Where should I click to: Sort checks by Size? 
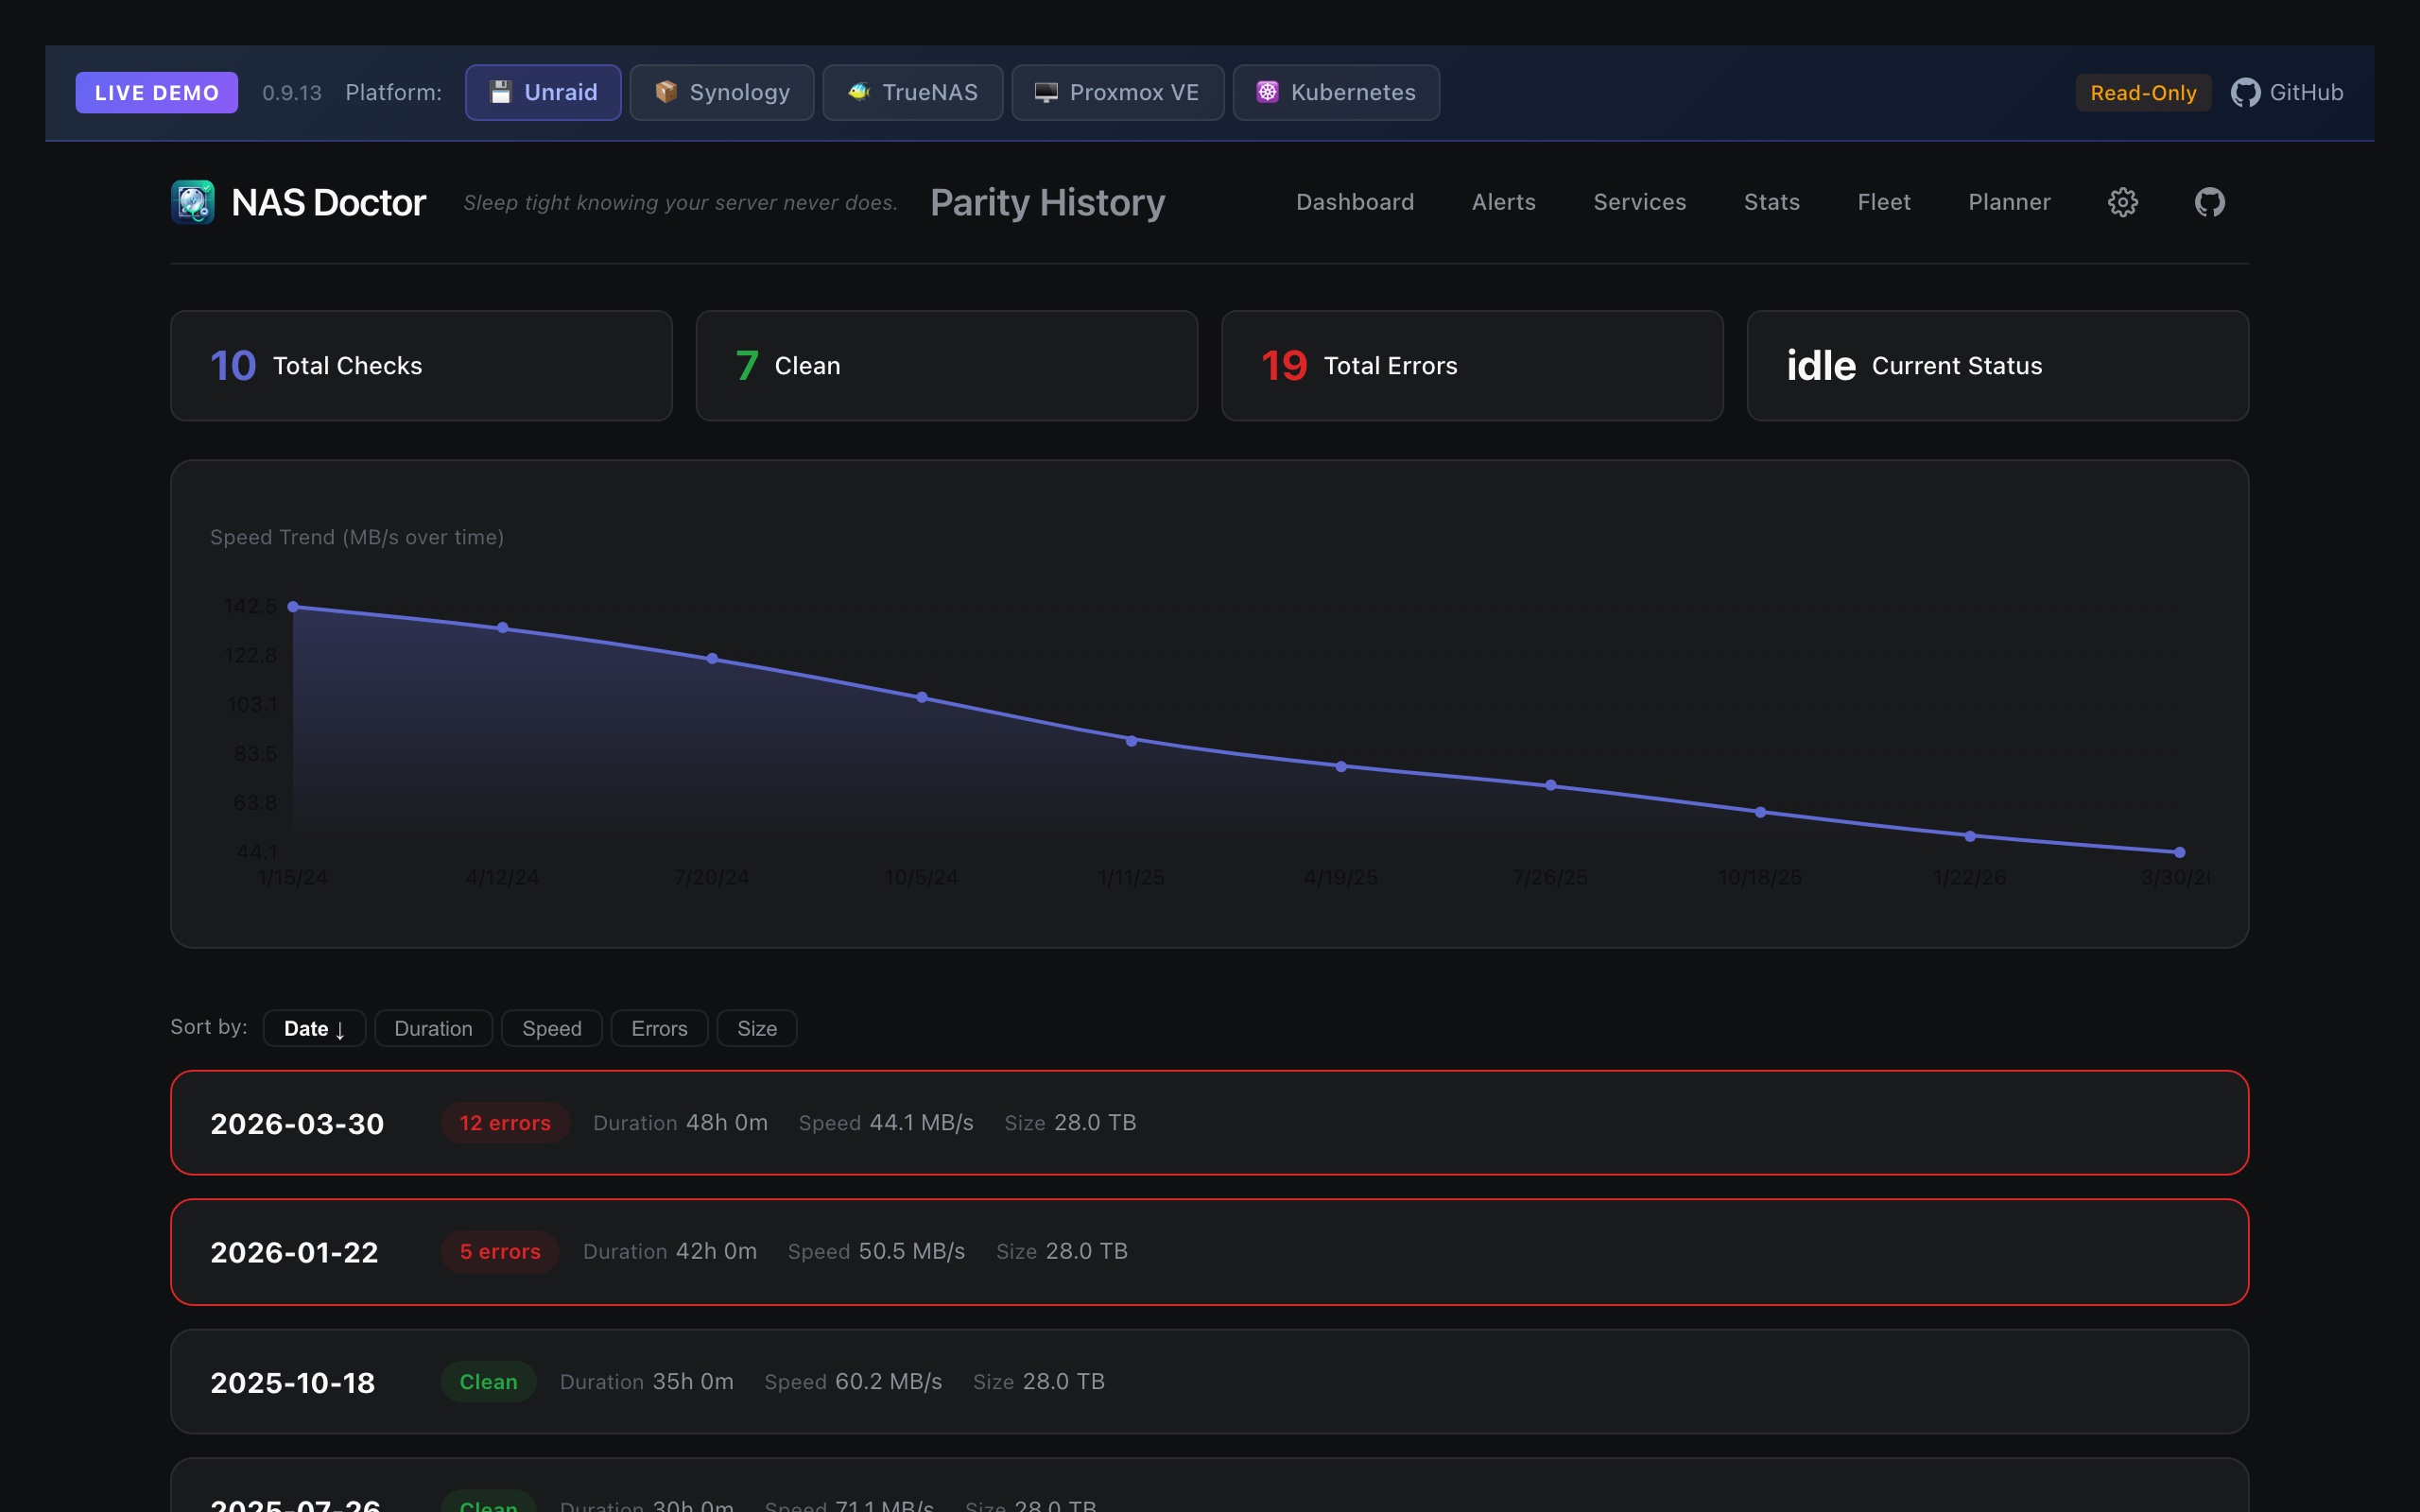click(x=757, y=1028)
